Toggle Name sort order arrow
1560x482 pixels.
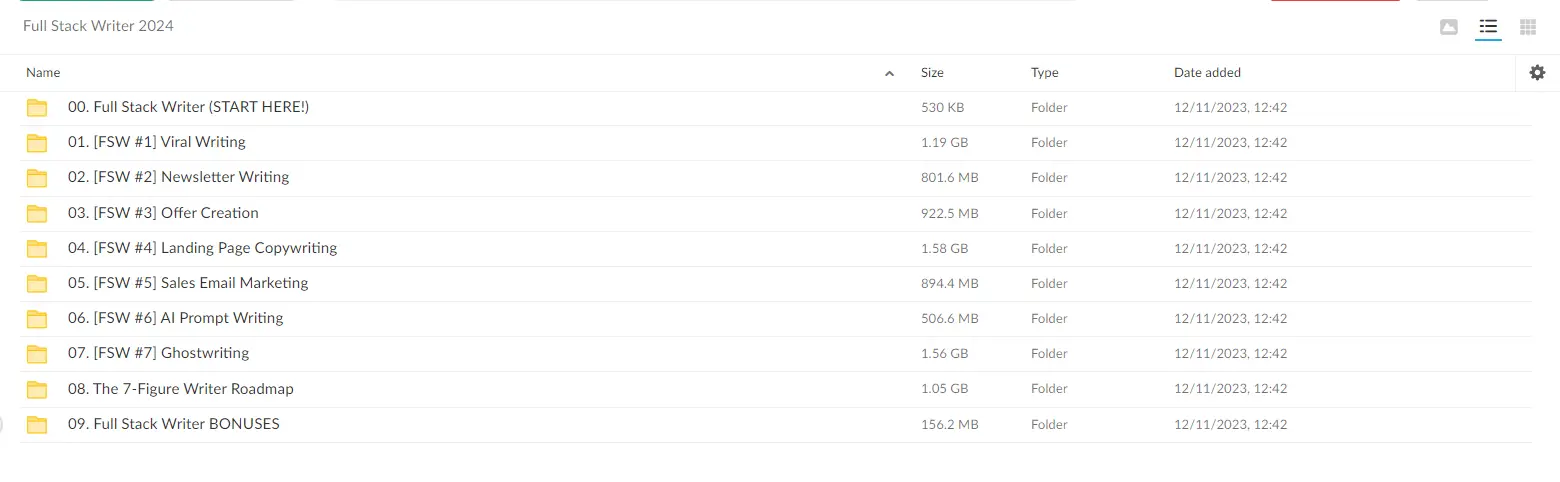[x=889, y=73]
